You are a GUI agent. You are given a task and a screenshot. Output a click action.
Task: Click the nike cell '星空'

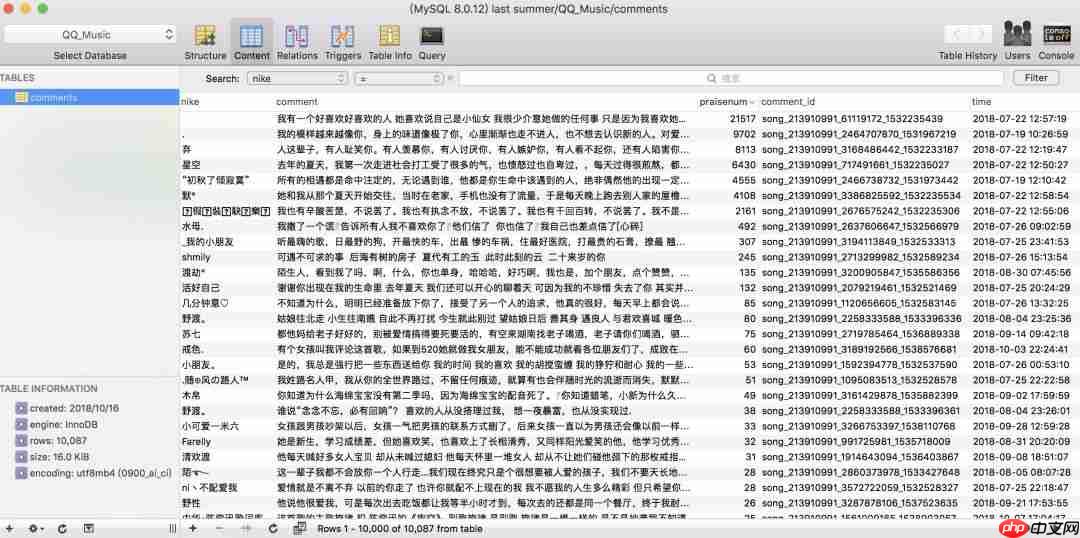(x=191, y=165)
